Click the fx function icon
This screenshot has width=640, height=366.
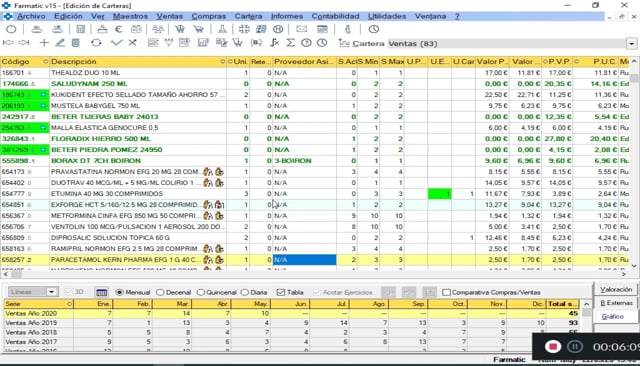[275, 43]
